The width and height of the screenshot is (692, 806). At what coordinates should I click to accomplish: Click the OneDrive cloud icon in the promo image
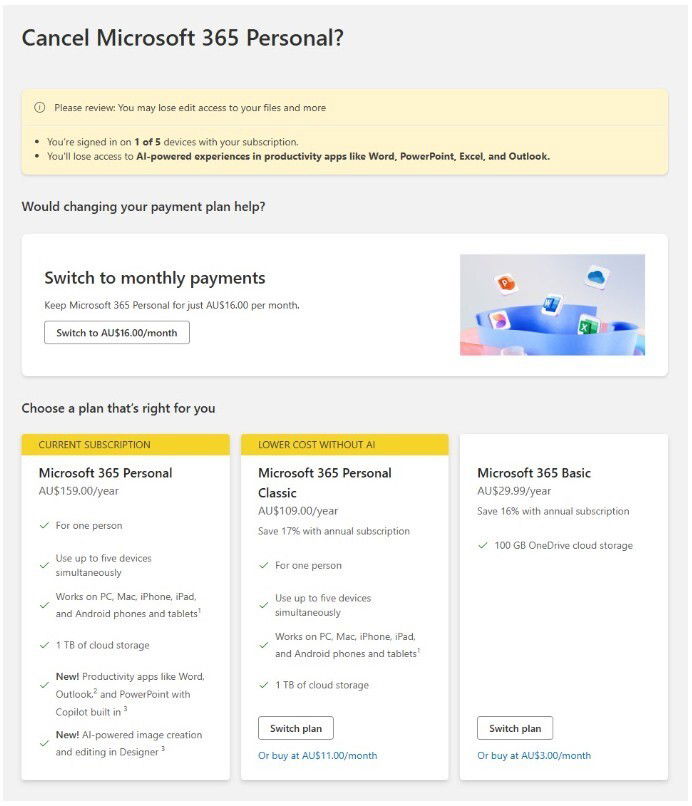point(597,276)
